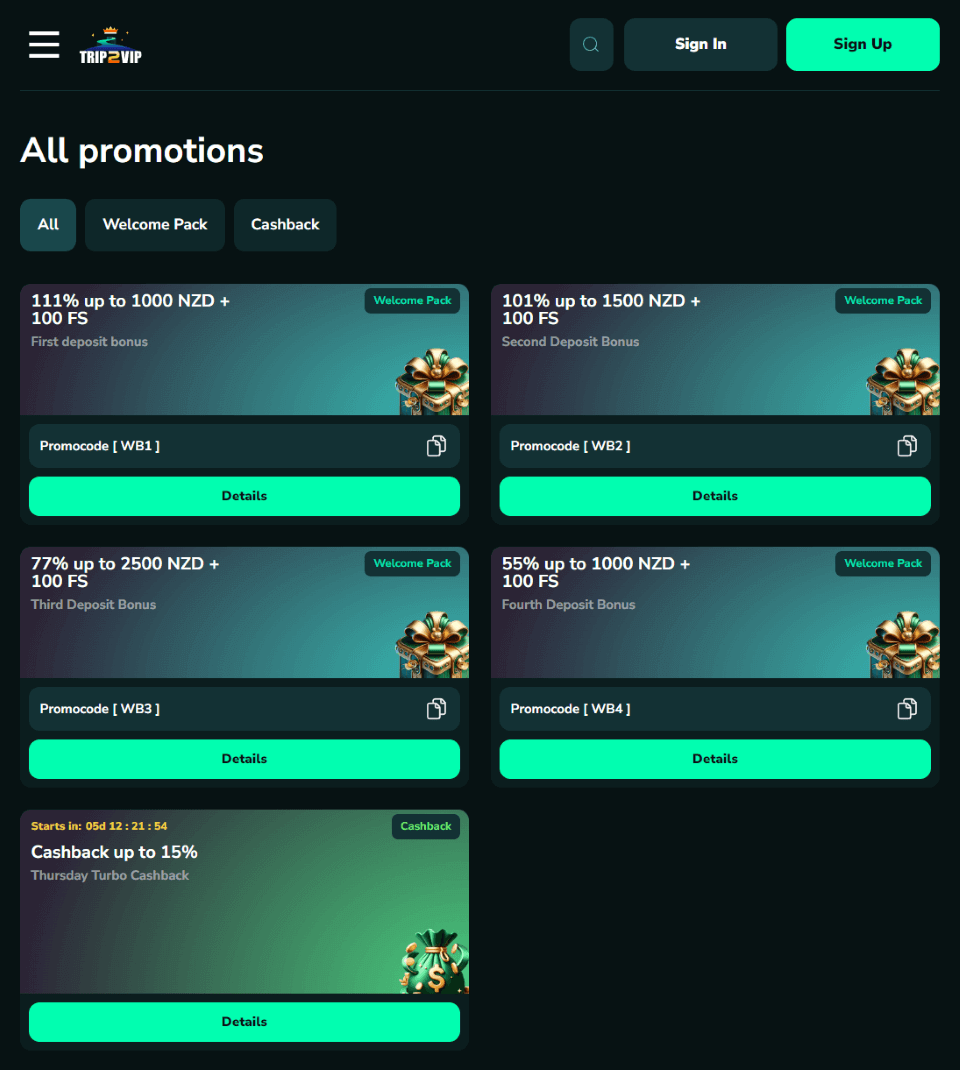Open Sign Up

(862, 44)
